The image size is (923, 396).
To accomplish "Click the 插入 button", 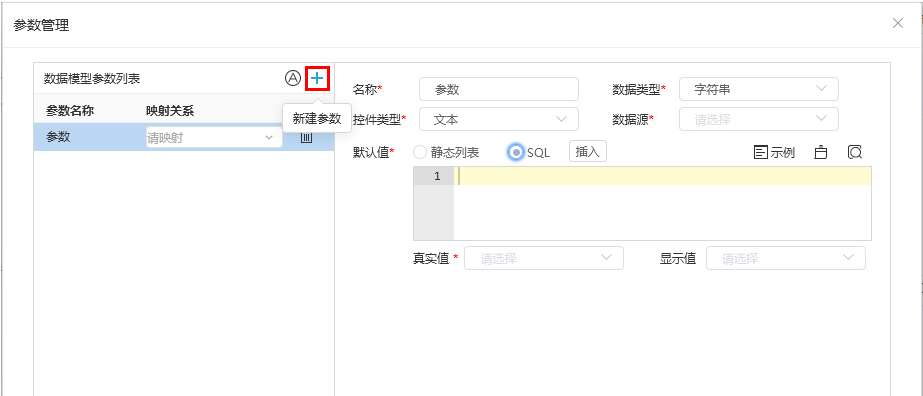I will [587, 152].
